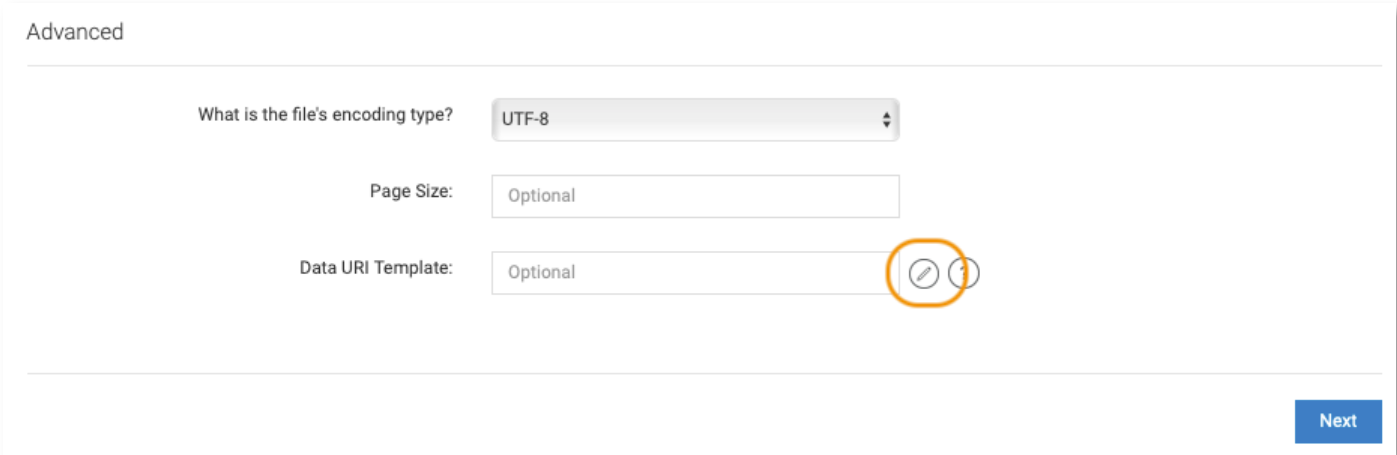Click the right end of the Page Size box

[885, 196]
